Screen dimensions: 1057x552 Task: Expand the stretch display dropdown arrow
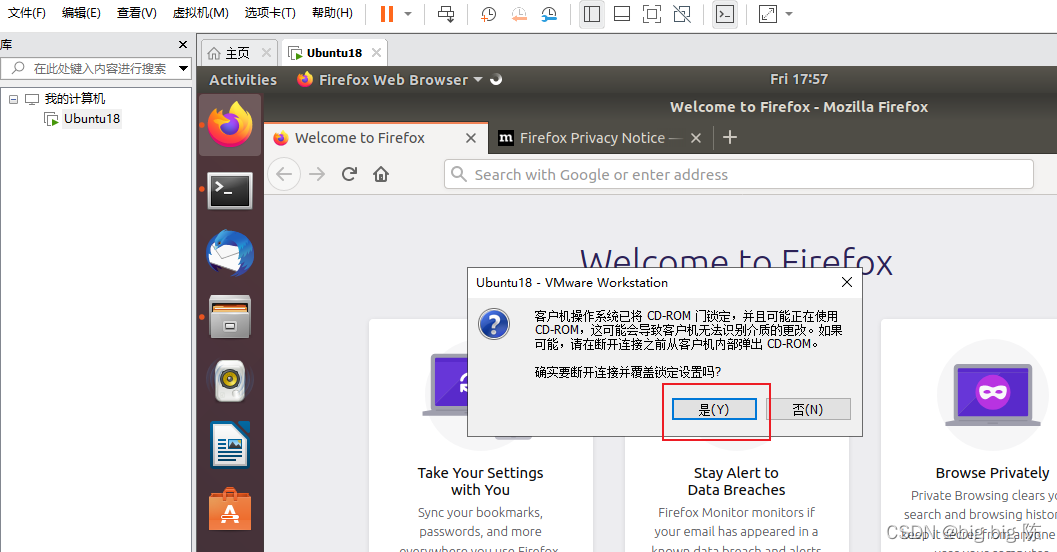tap(789, 13)
